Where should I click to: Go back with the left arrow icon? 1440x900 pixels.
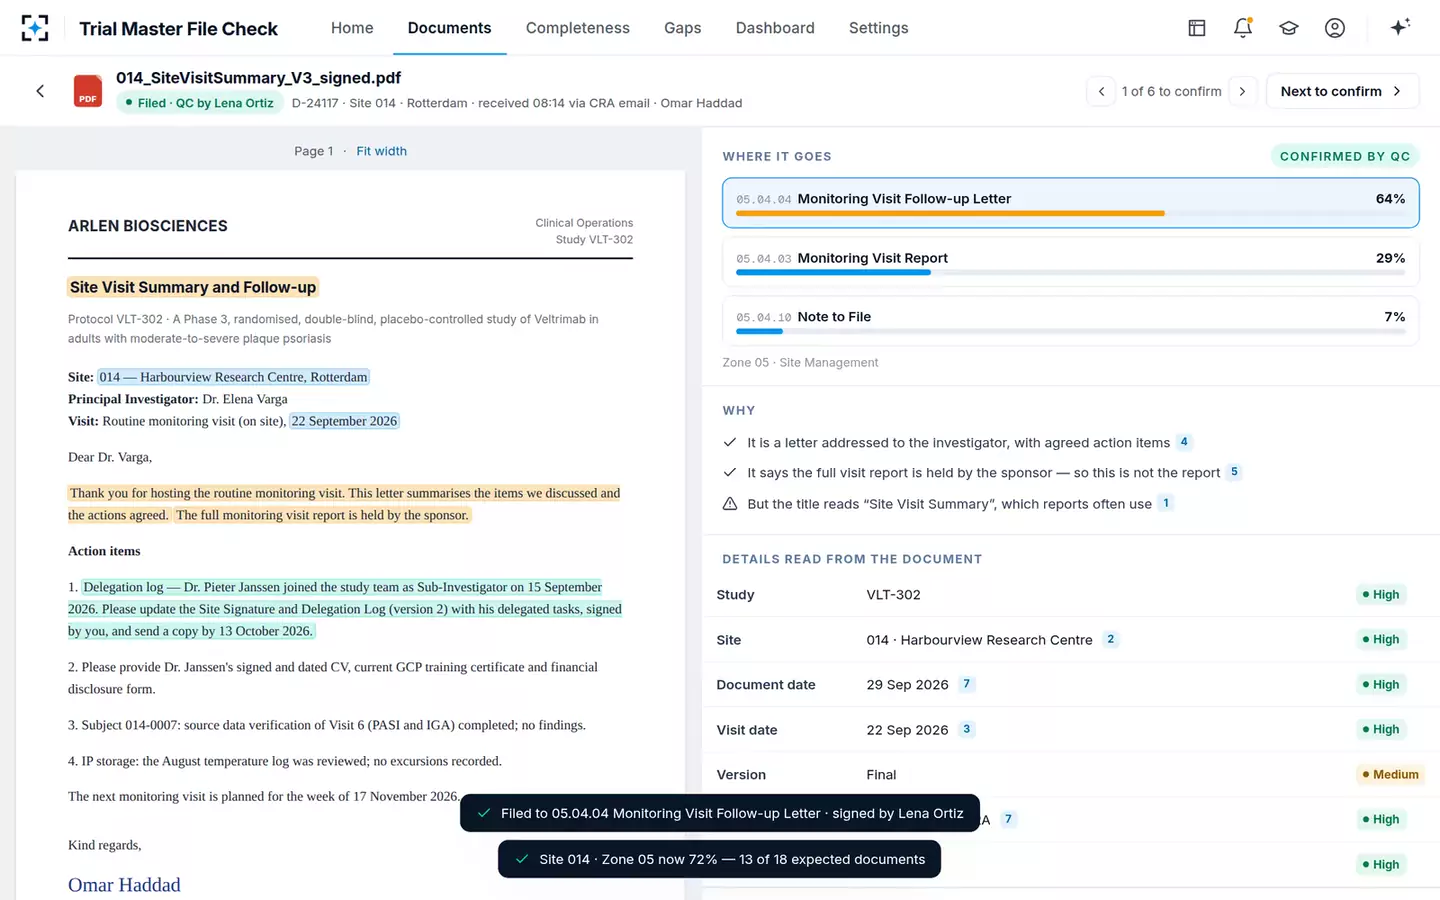click(x=40, y=91)
